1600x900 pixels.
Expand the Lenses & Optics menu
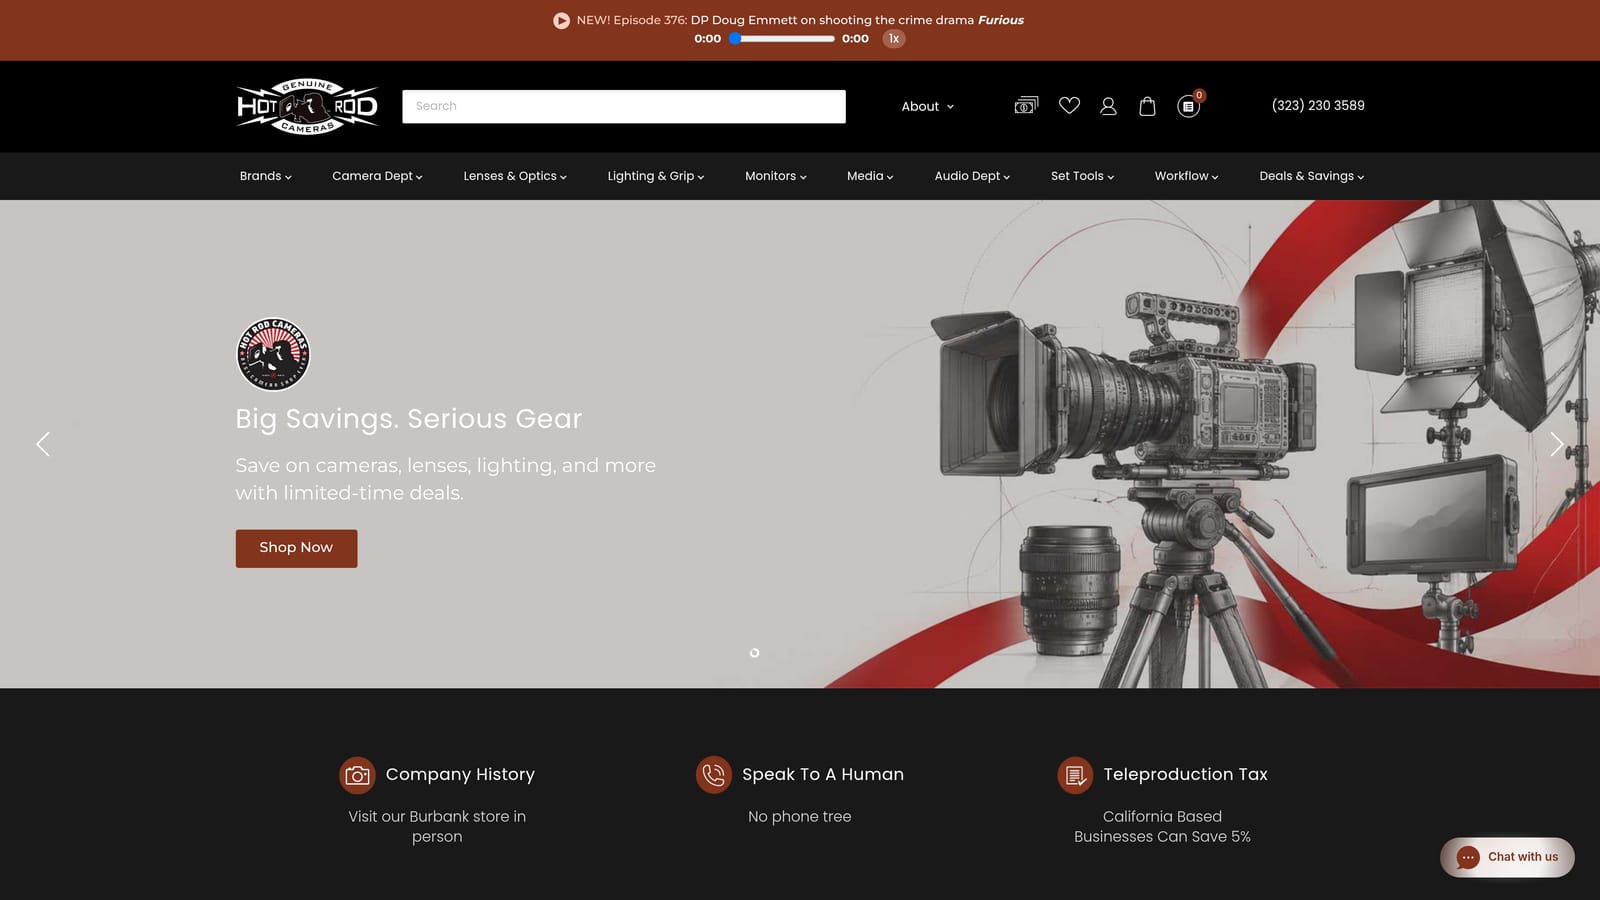pyautogui.click(x=515, y=176)
